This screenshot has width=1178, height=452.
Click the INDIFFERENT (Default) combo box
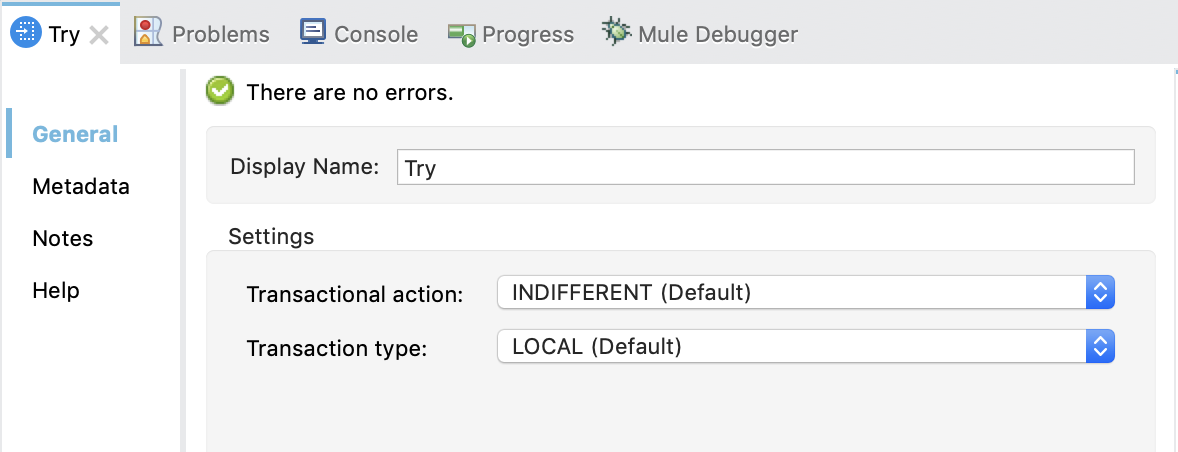pos(790,293)
